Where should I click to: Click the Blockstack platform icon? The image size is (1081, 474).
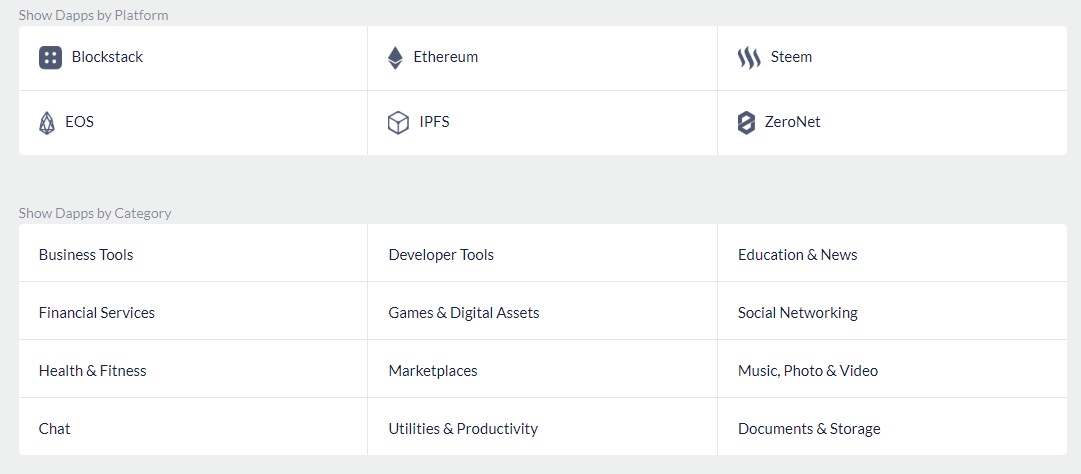[50, 58]
